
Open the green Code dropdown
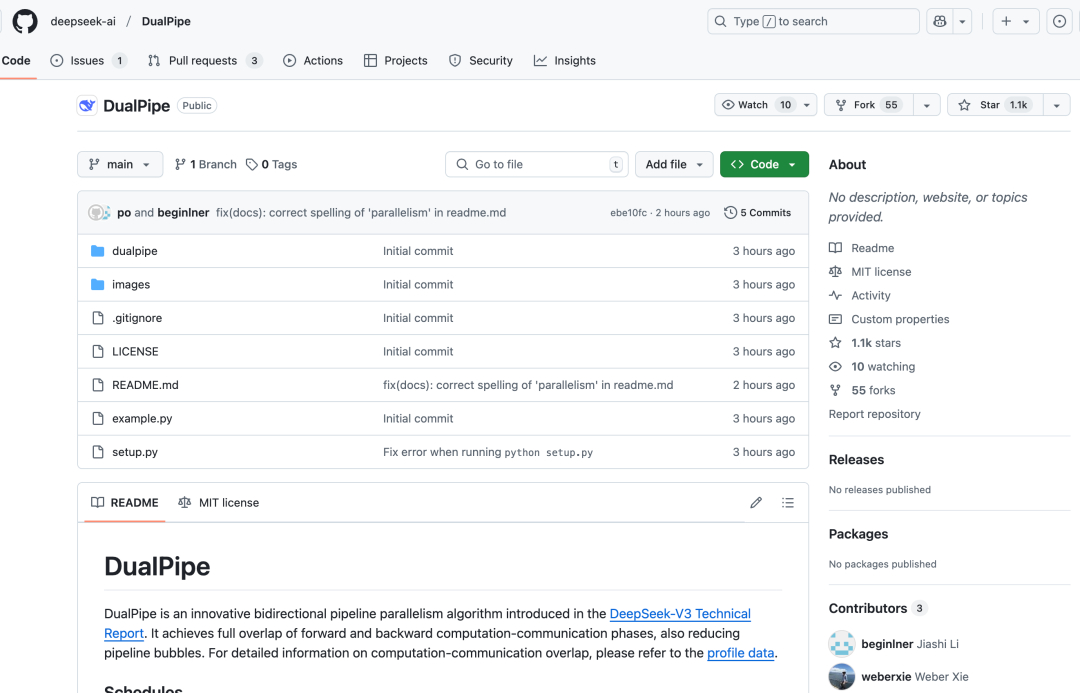[x=764, y=165]
